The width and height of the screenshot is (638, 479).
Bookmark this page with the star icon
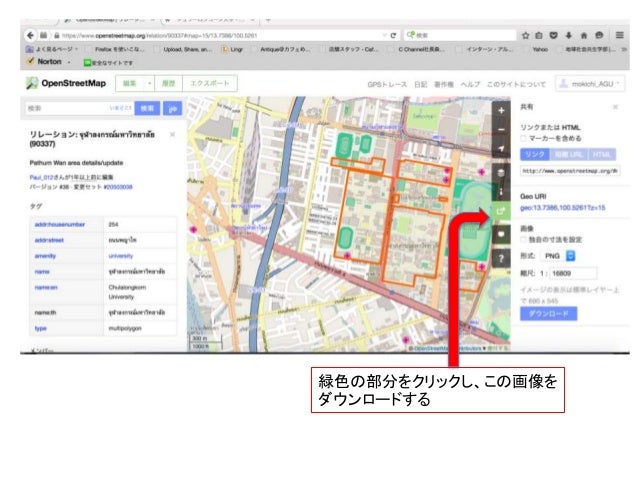[525, 35]
